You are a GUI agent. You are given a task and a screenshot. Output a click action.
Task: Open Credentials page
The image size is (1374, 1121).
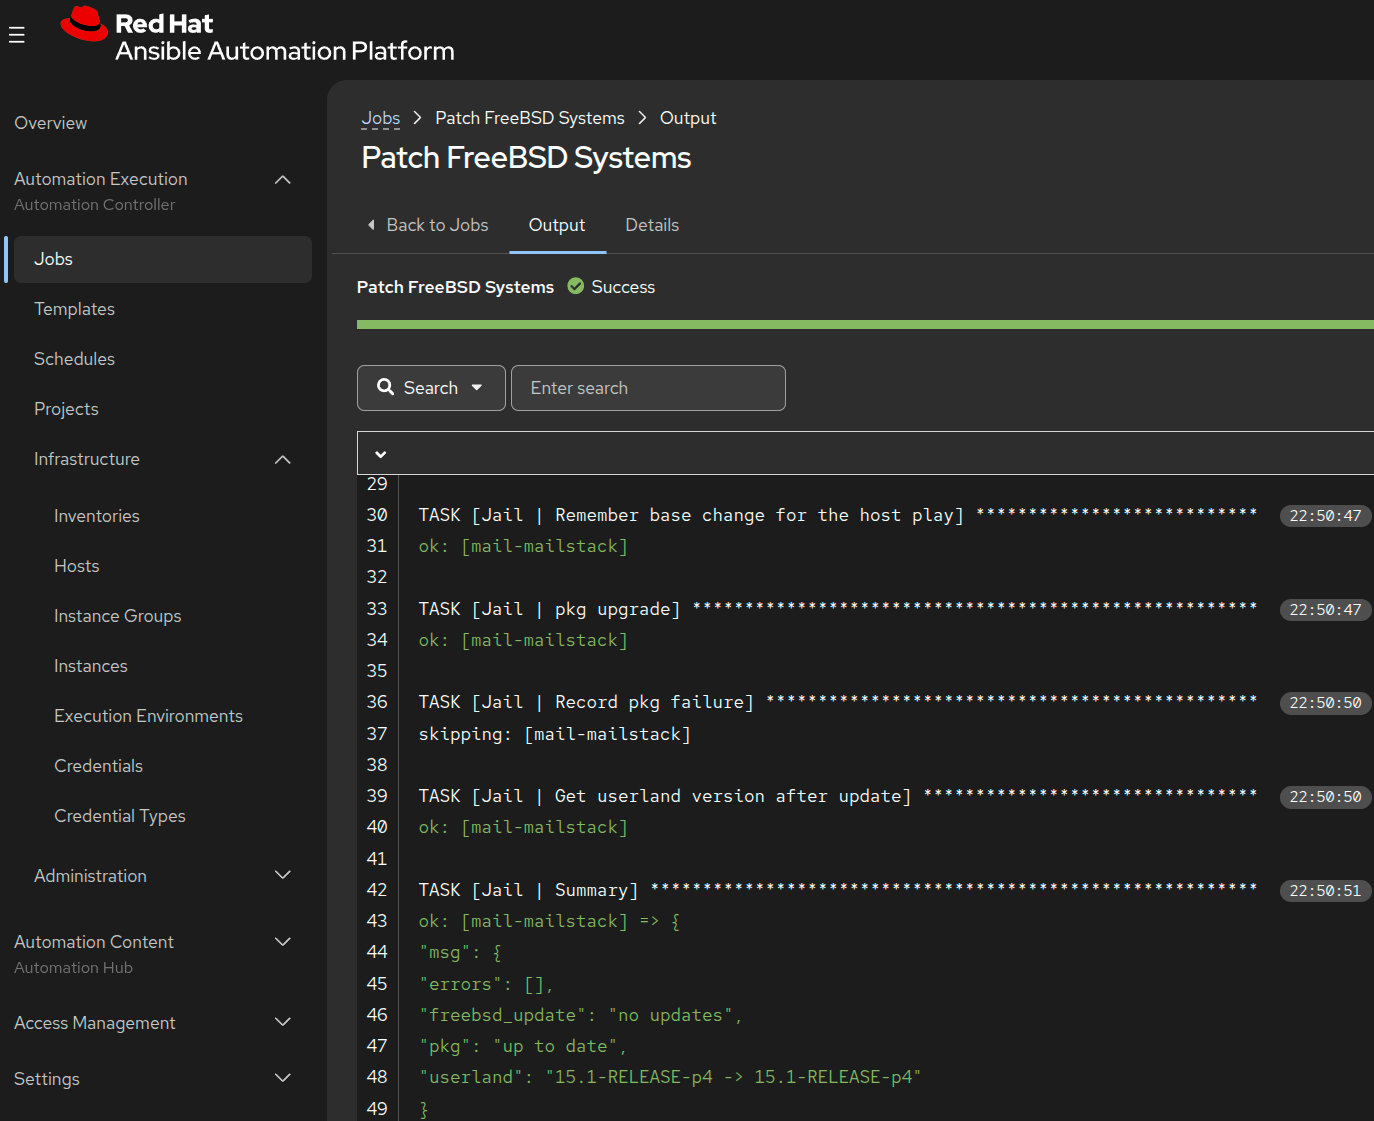coord(99,766)
